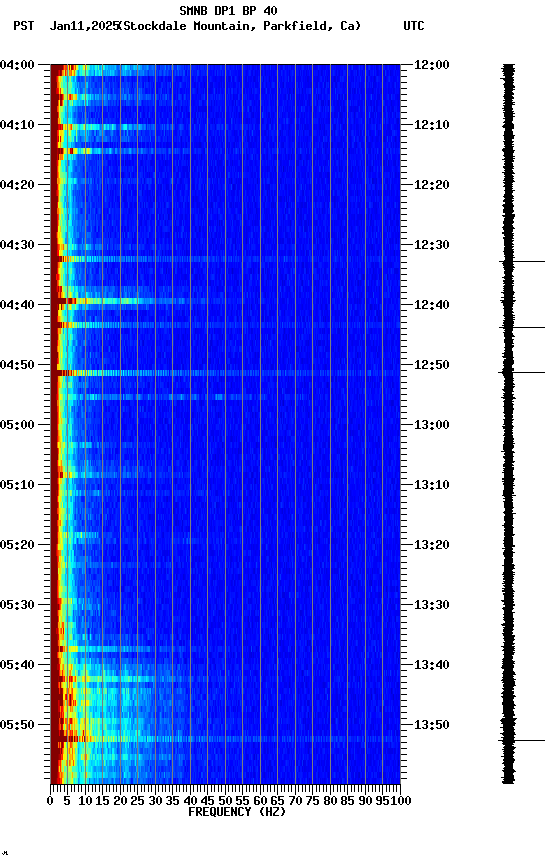Image resolution: width=552 pixels, height=864 pixels.
Task: Click the PST time label 05:10
Action: click(17, 485)
